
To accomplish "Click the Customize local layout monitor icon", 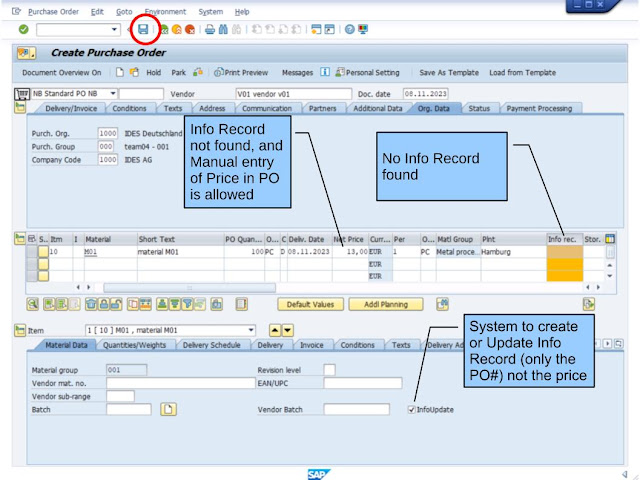I will (363, 29).
